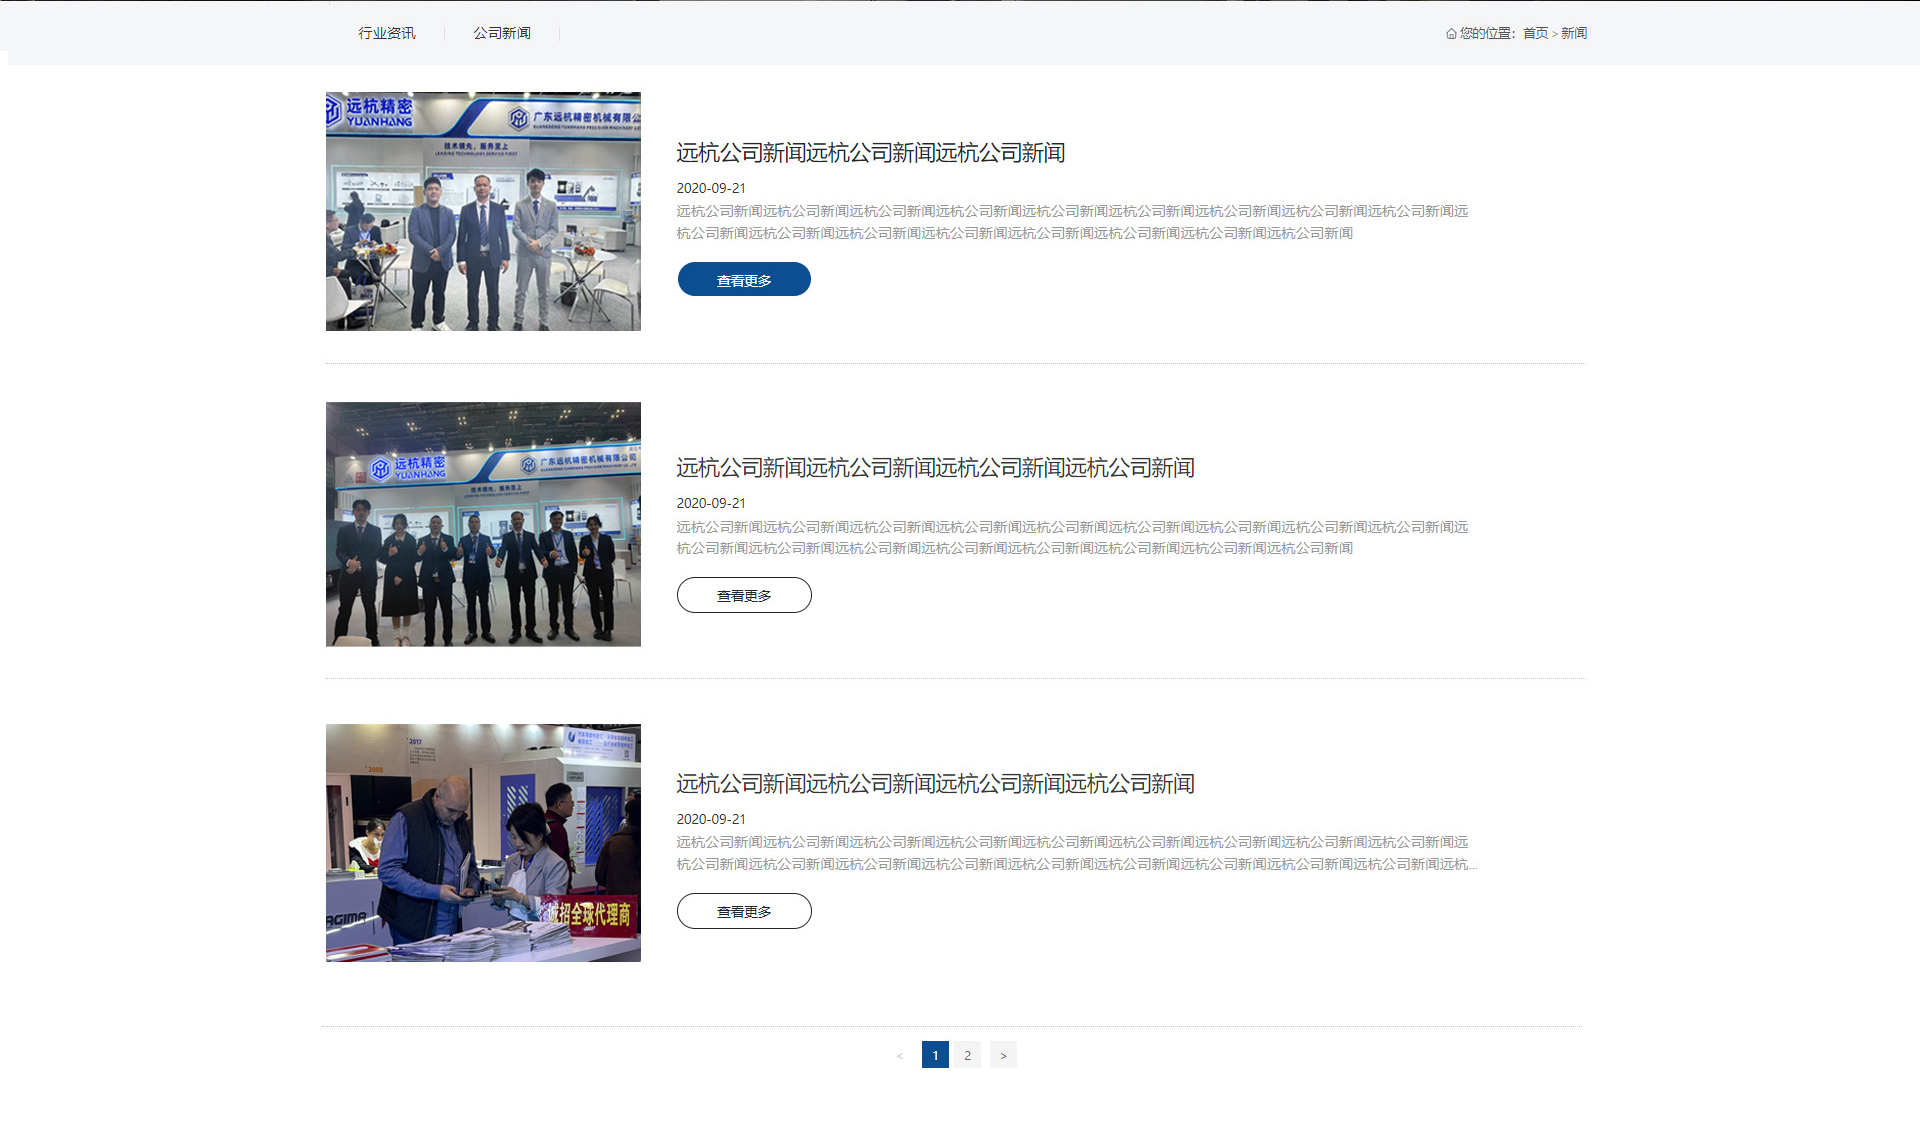Click the truncated summary of the third news item
The height and width of the screenshot is (1127, 1920).
[1076, 853]
